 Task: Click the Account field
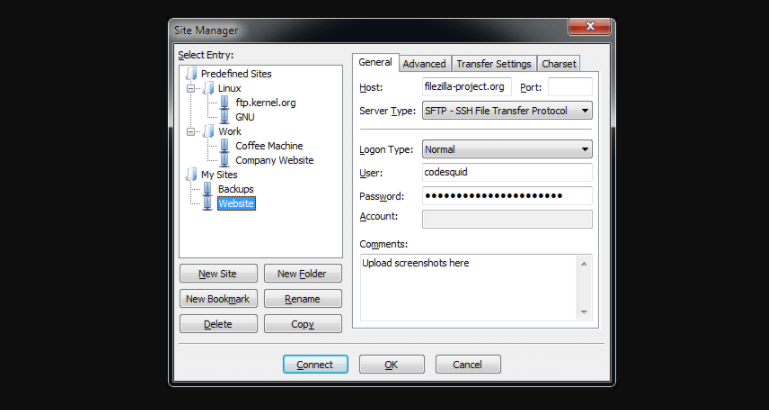pos(507,219)
